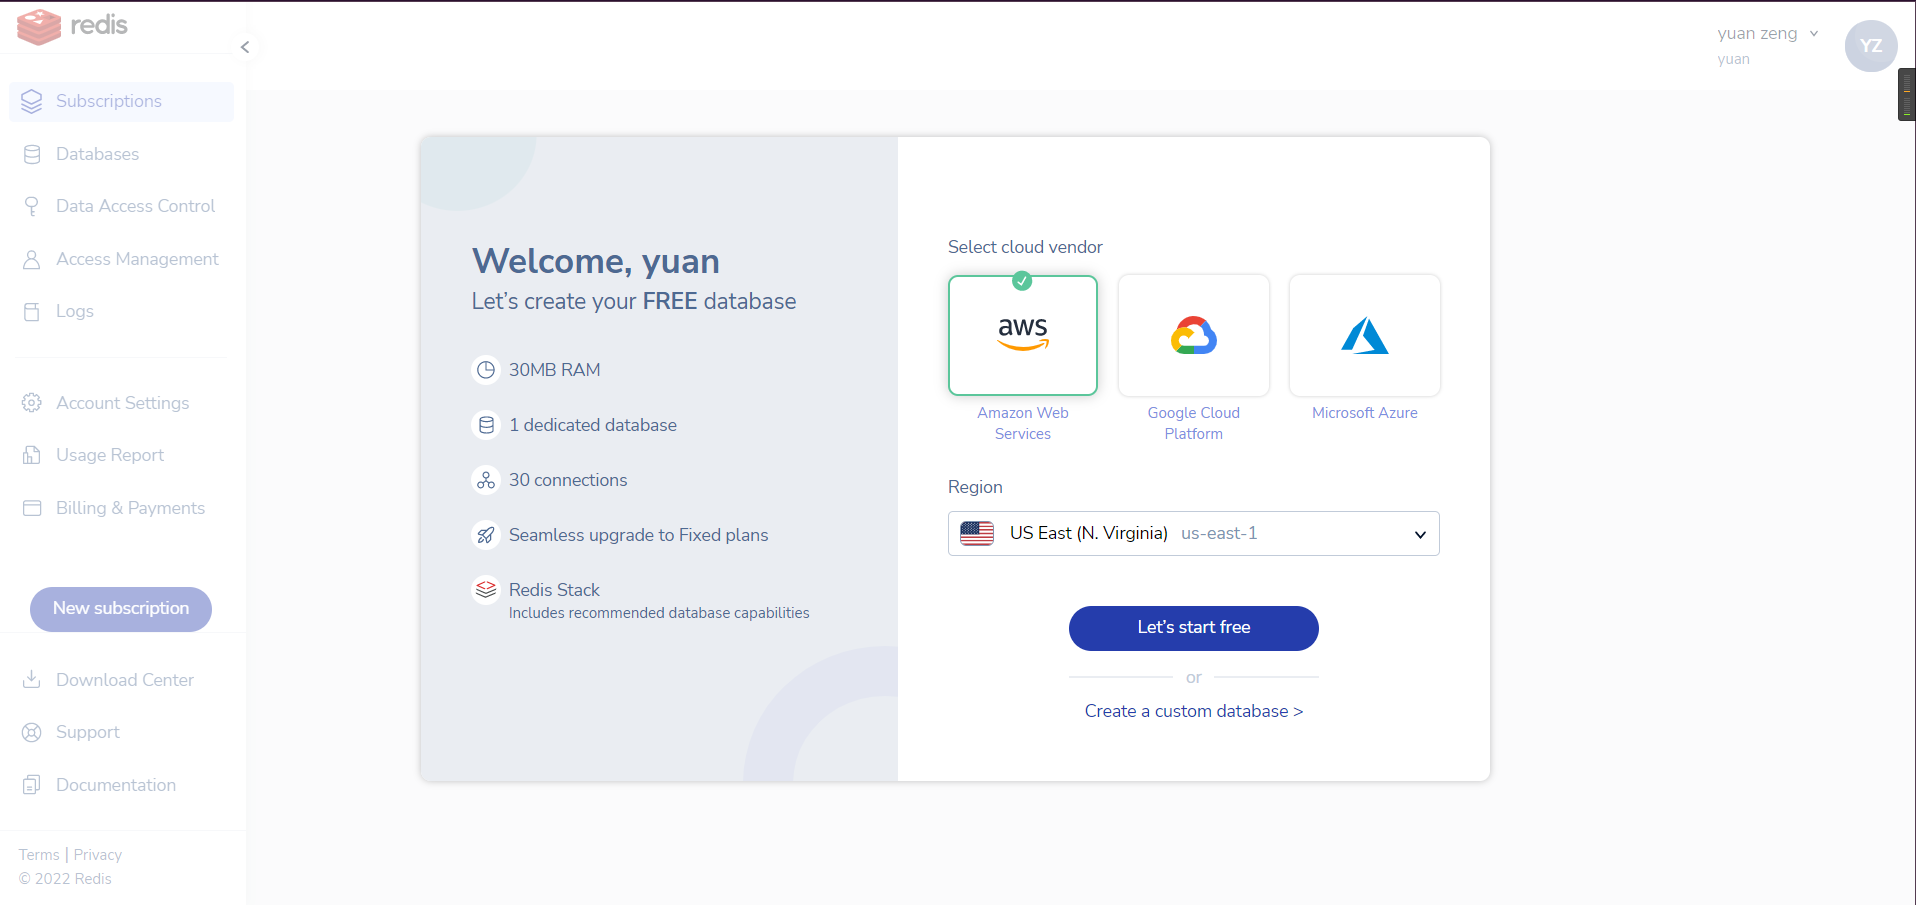The width and height of the screenshot is (1916, 905).
Task: Choose Google Cloud Platform as vendor
Action: point(1193,336)
